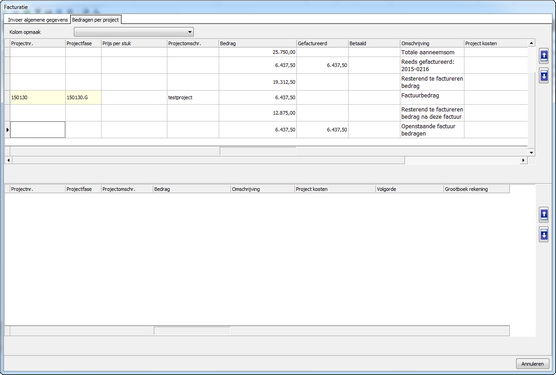The width and height of the screenshot is (556, 375).
Task: Click the empty Projectnr. cell in active row
Action: point(38,130)
